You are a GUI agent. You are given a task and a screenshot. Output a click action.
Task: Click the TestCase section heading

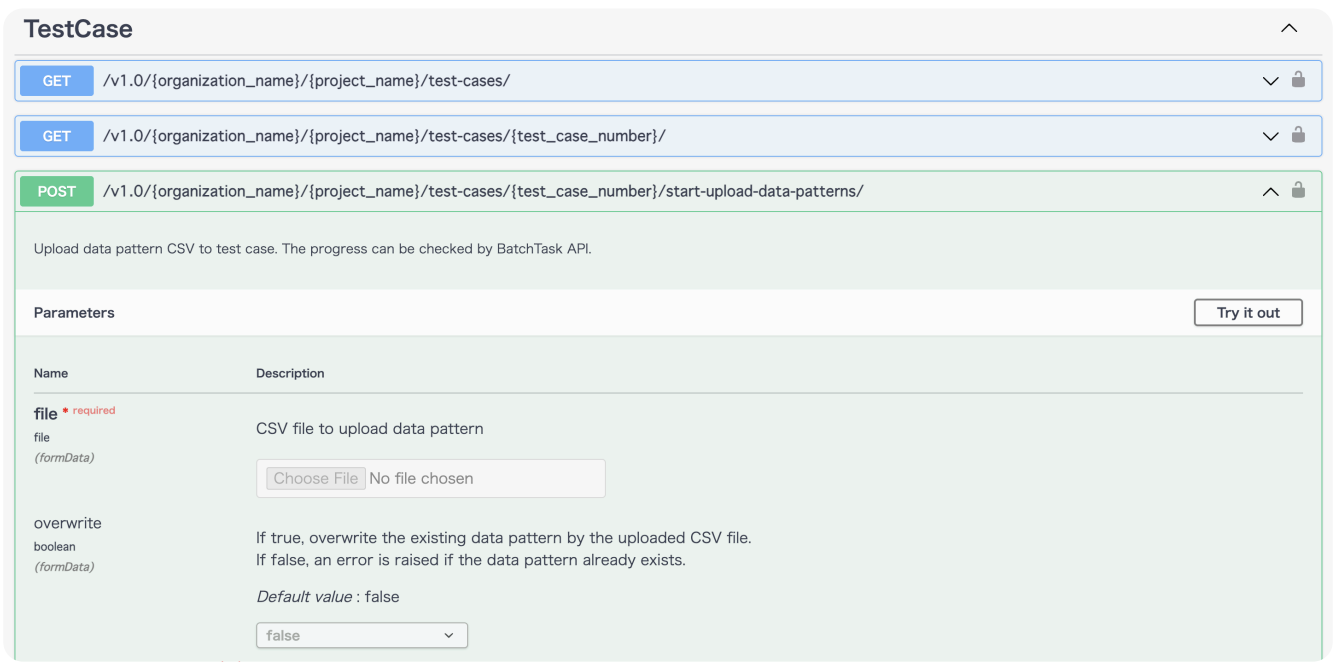tap(78, 28)
